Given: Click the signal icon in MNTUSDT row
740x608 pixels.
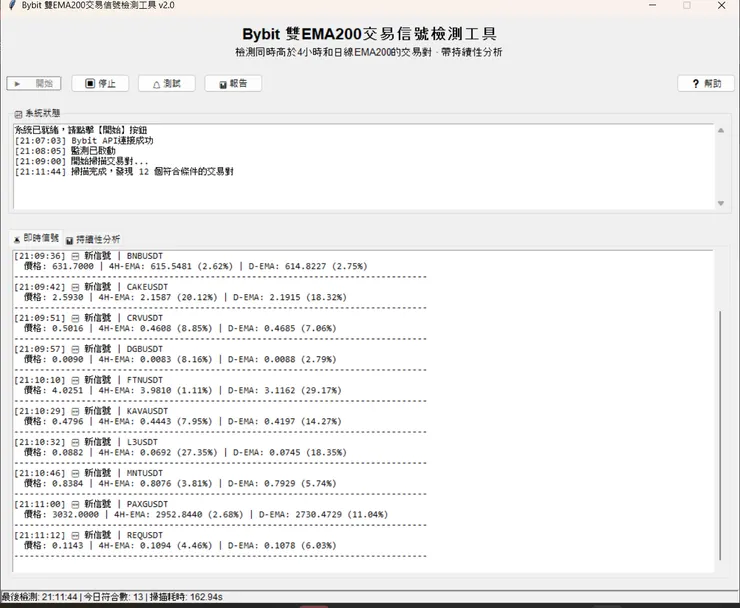Looking at the screenshot, I should coord(76,473).
